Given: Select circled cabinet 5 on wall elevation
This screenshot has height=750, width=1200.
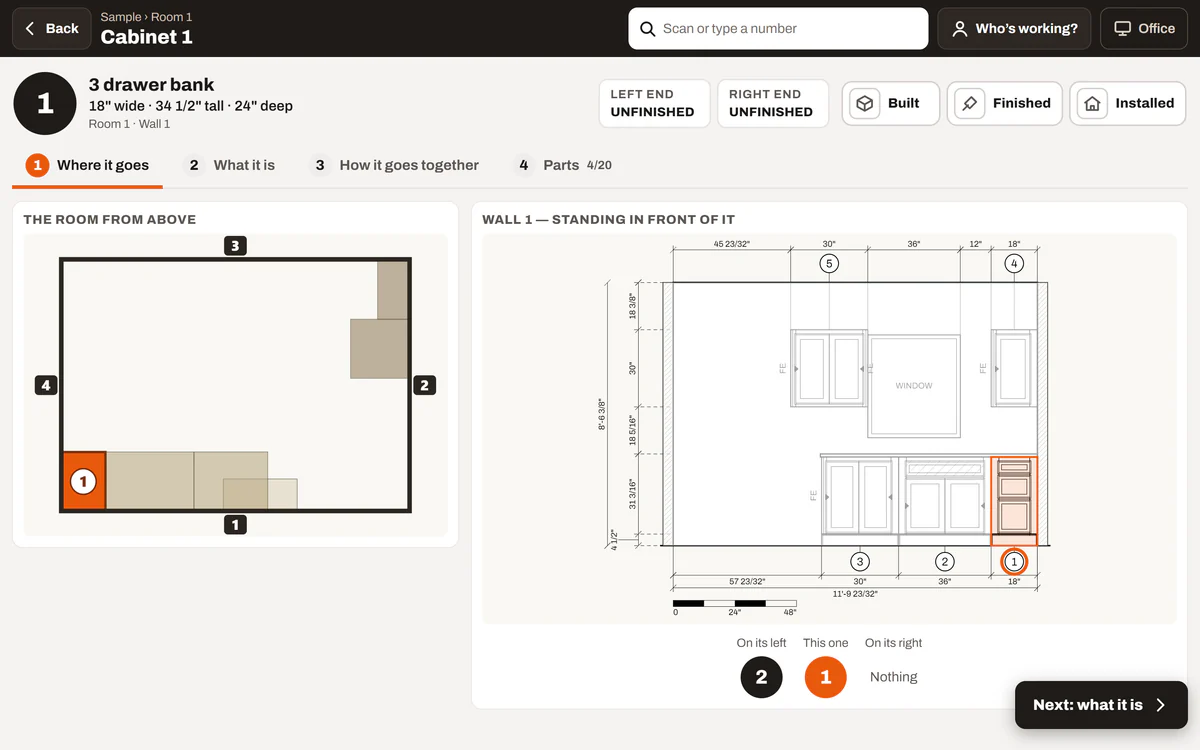Looking at the screenshot, I should click(829, 264).
